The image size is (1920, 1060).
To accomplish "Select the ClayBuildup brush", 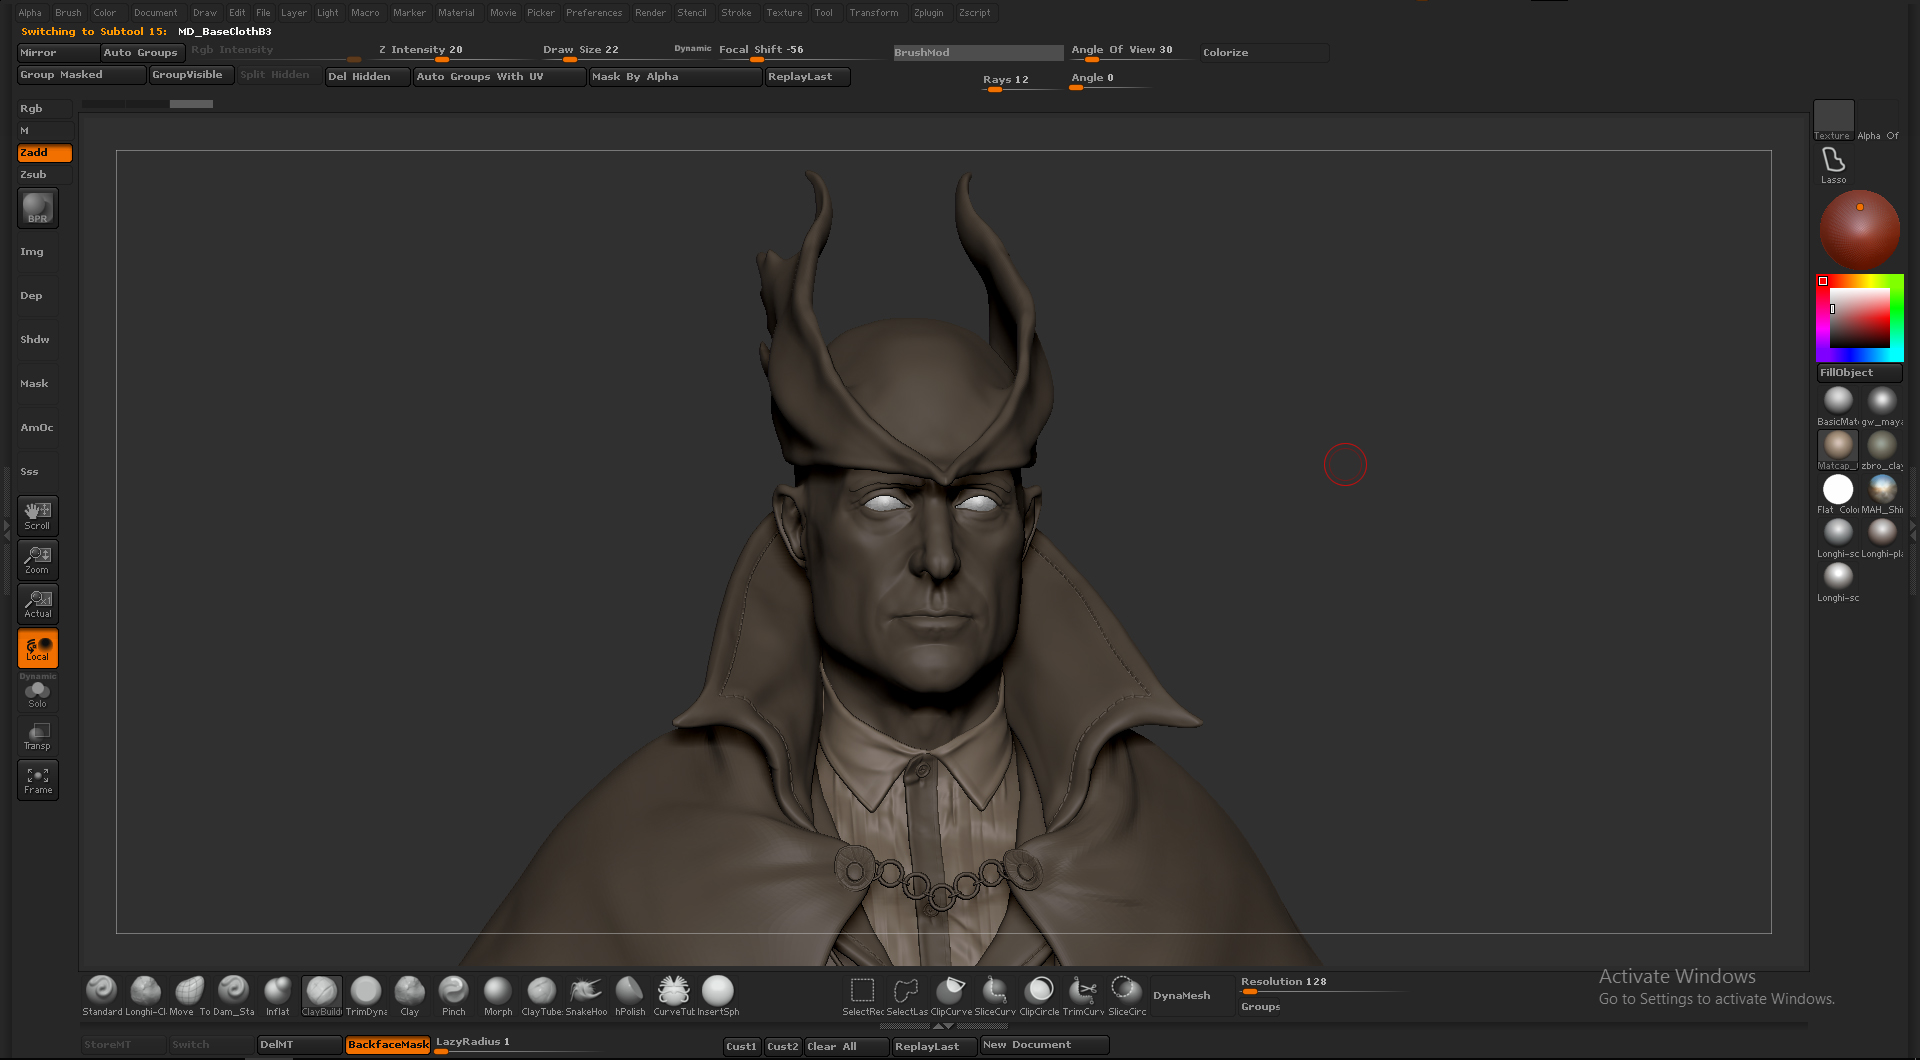I will [321, 996].
